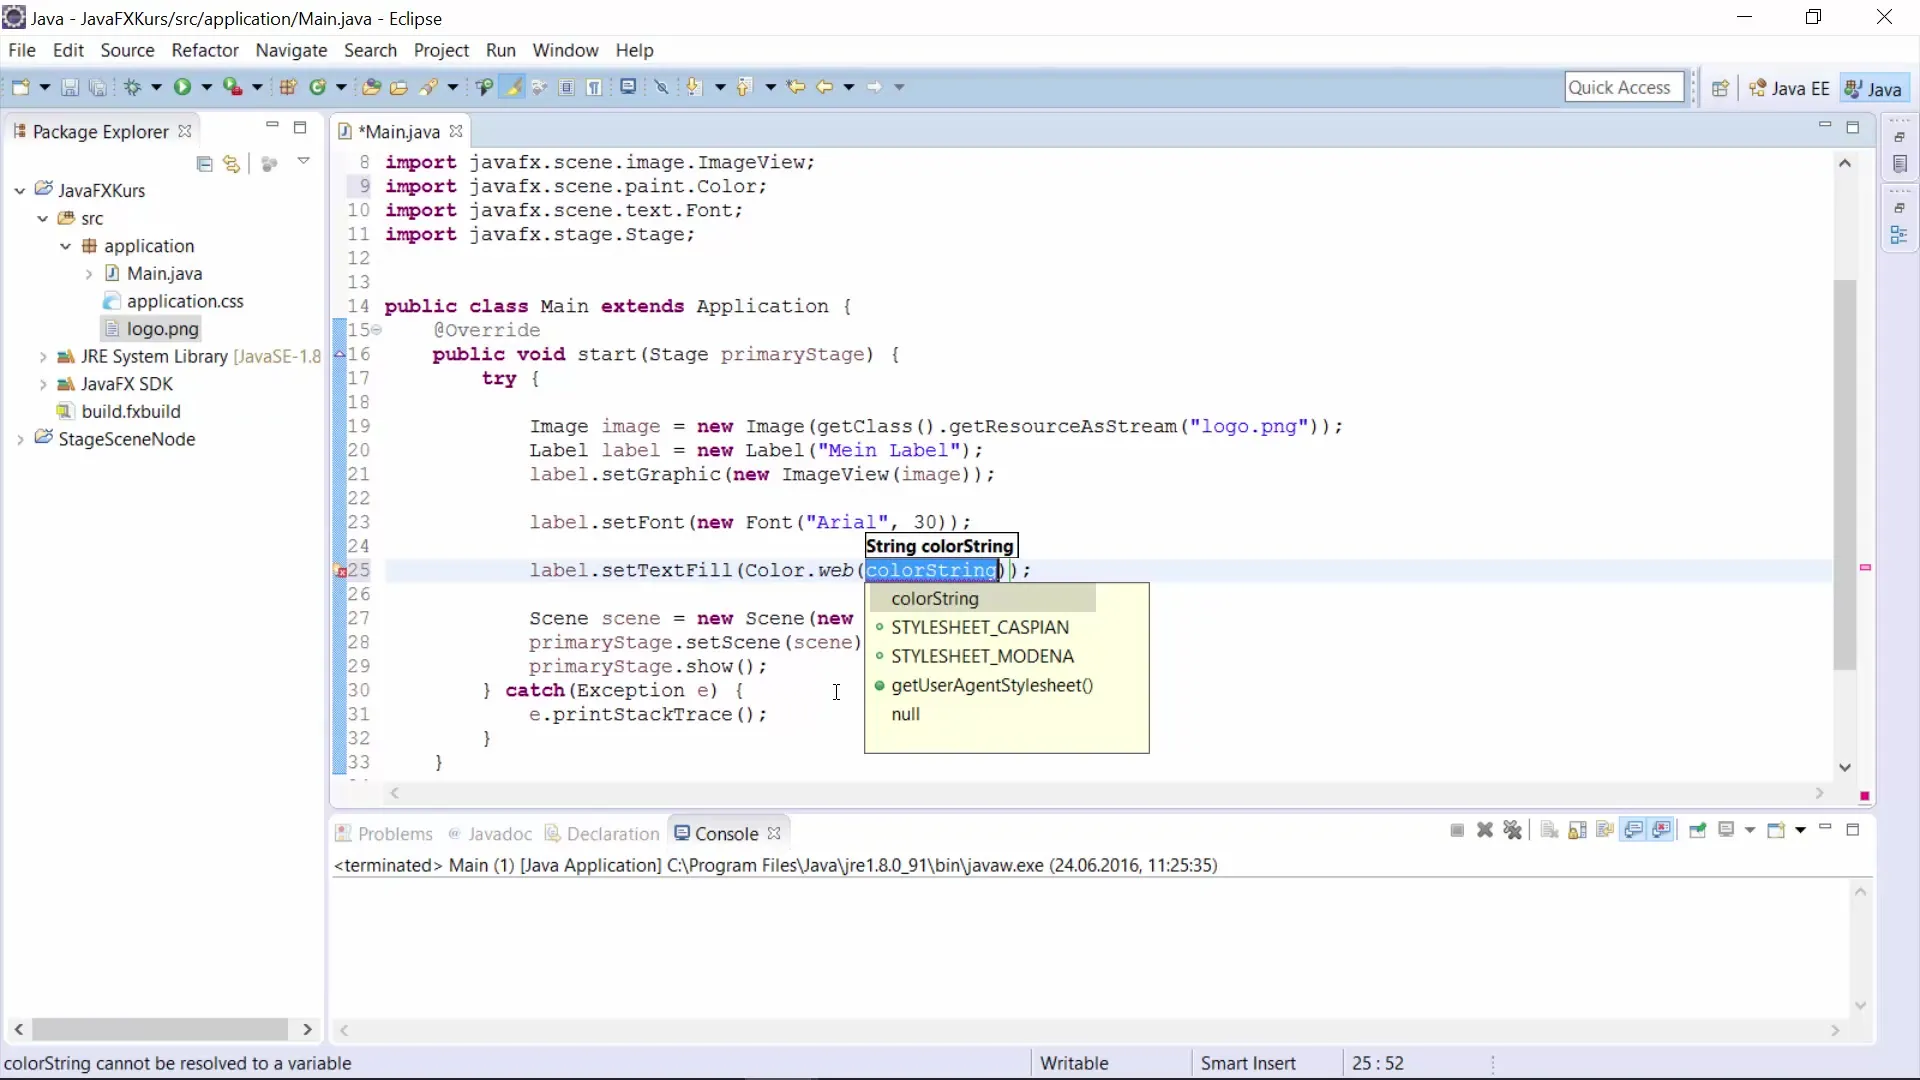1920x1080 pixels.
Task: Click the Open Console monitor icon in toolbar
Action: click(x=628, y=87)
